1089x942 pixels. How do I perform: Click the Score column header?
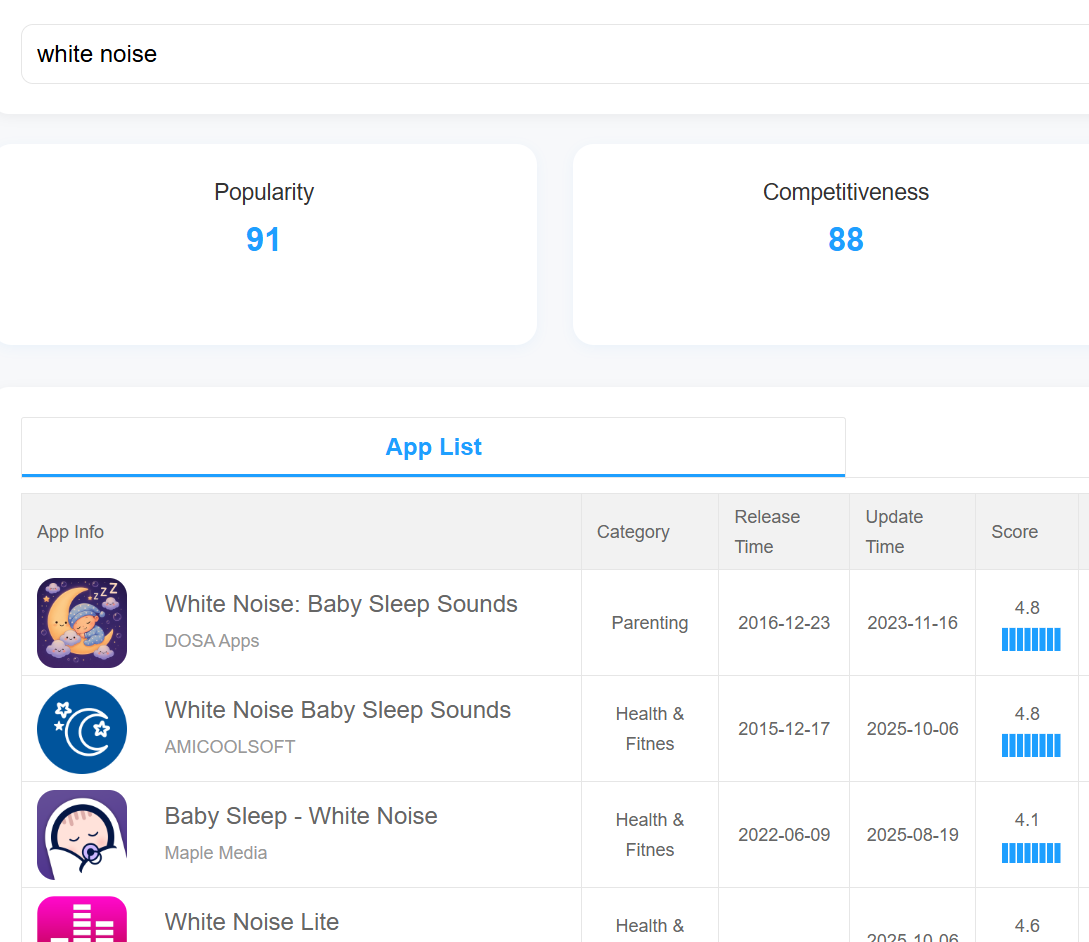click(x=1014, y=532)
